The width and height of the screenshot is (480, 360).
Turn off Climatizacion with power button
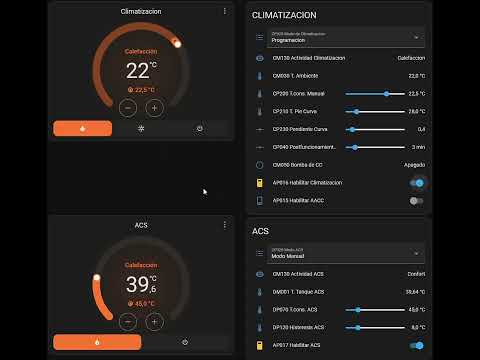point(200,129)
